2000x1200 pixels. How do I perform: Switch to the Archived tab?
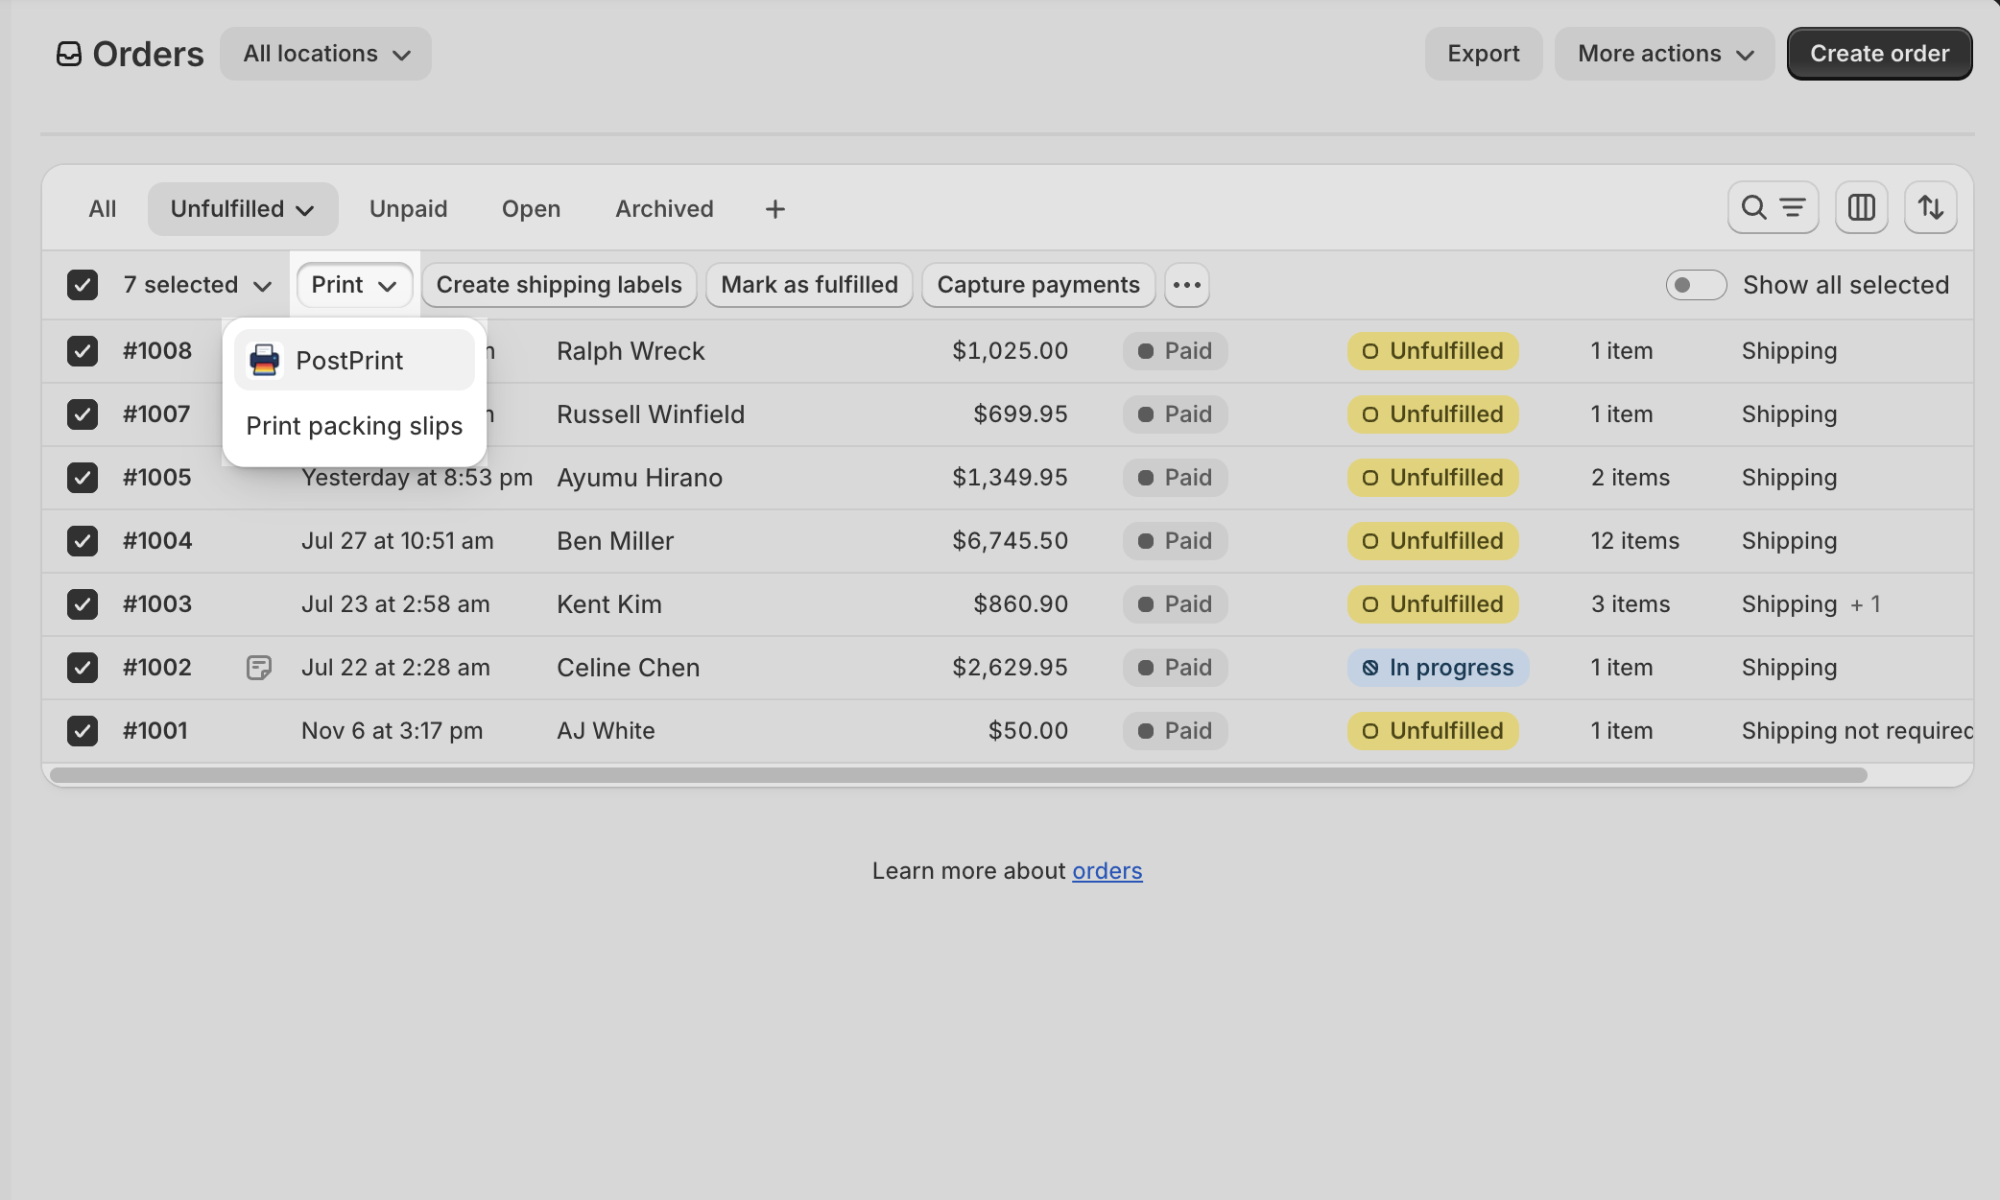663,208
